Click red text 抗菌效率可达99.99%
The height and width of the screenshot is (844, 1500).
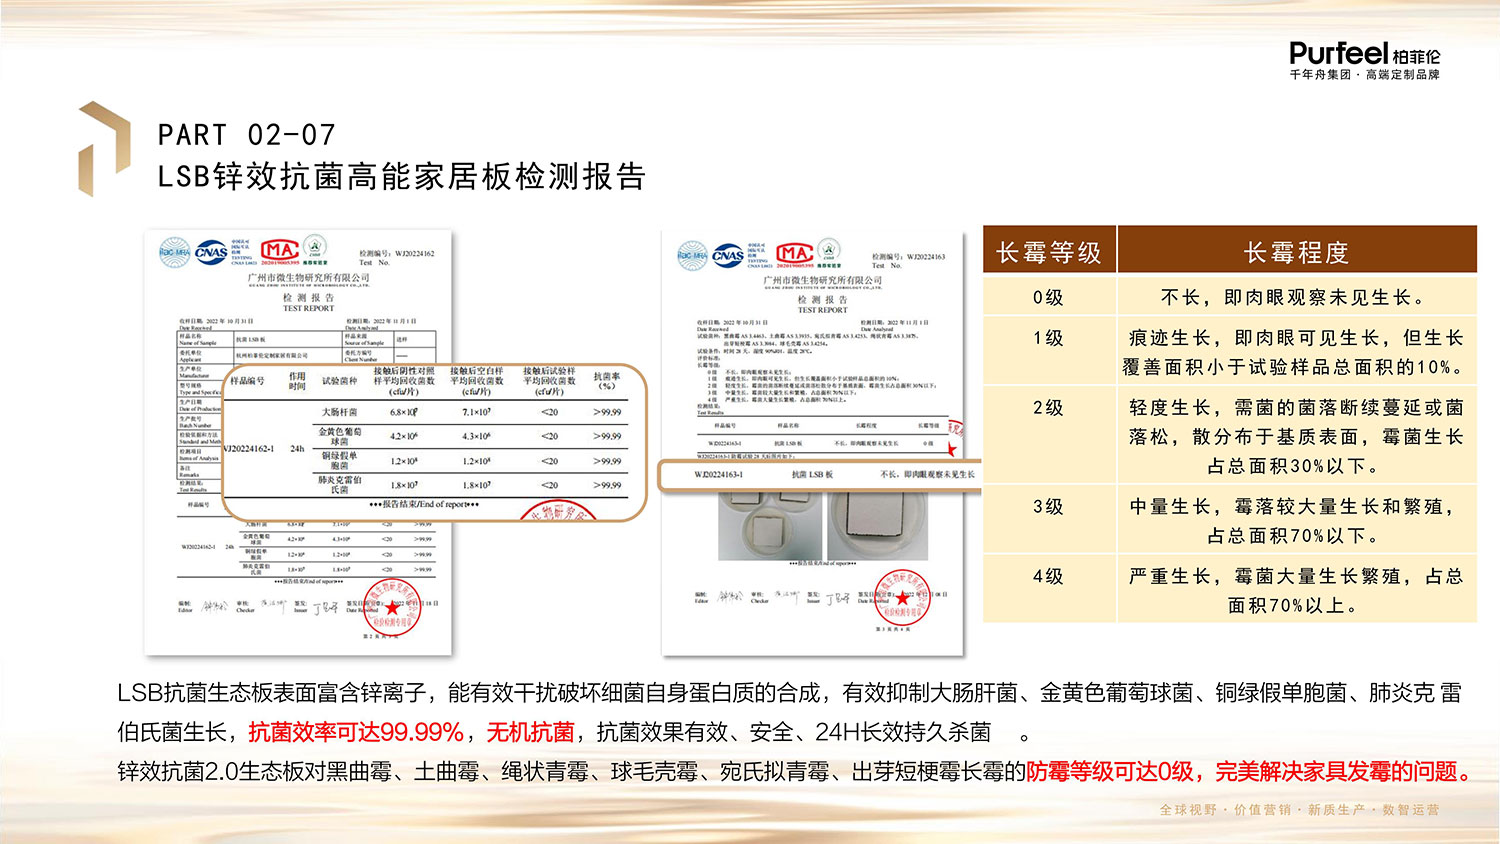point(356,732)
